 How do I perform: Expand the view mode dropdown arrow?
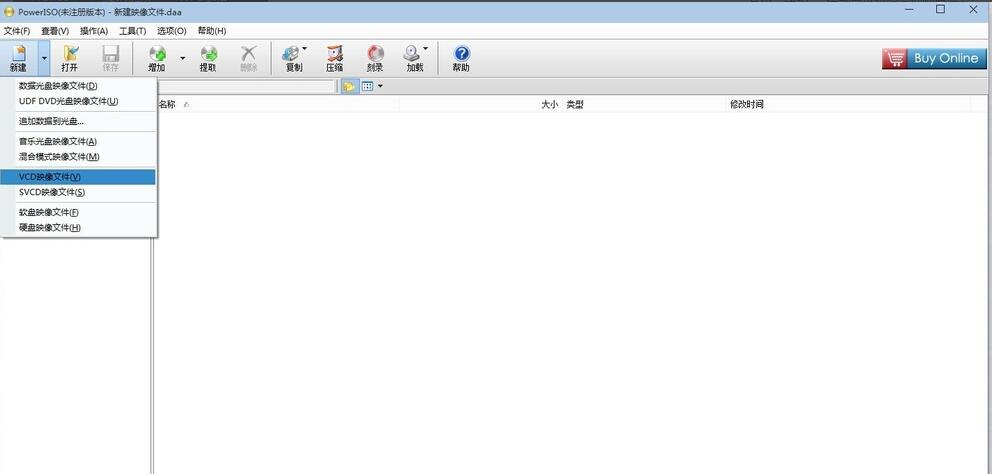[380, 87]
